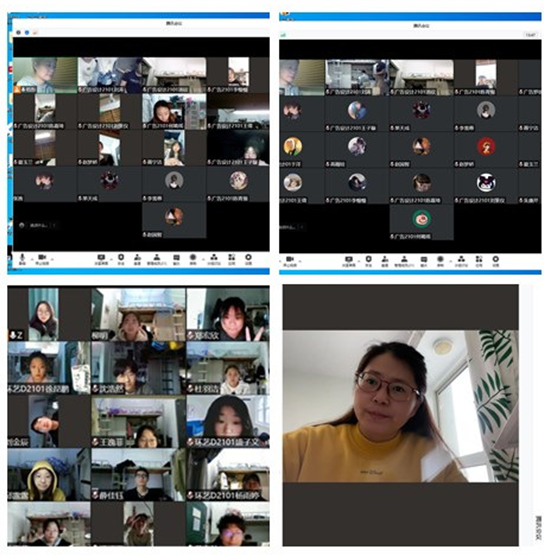This screenshot has width=544, height=555.
Task: Expand video options arrow in left window
Action: [x=52, y=259]
